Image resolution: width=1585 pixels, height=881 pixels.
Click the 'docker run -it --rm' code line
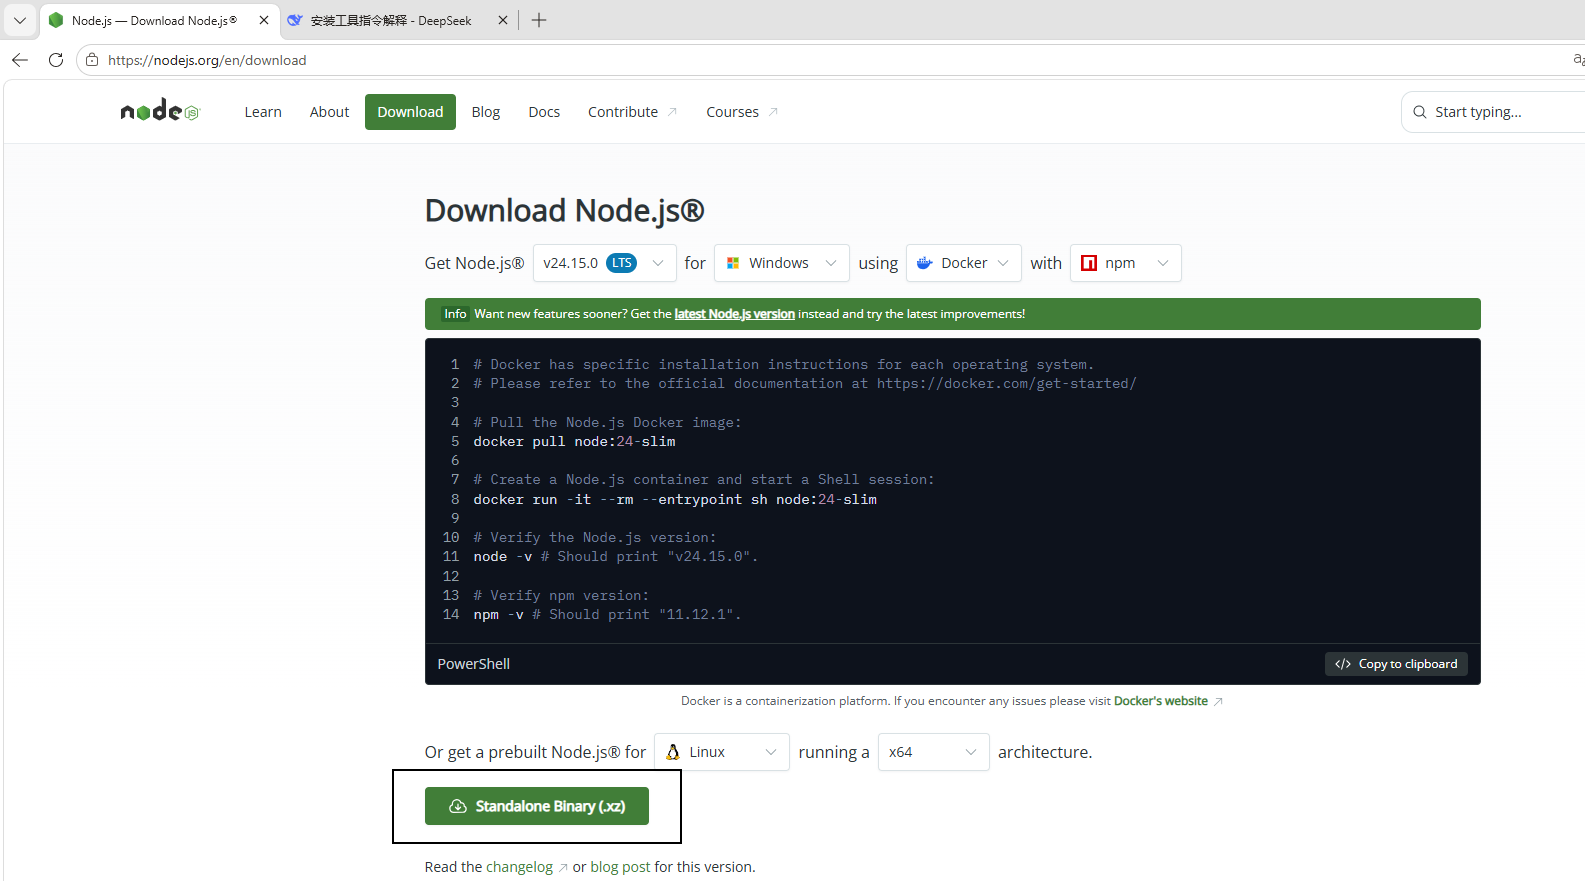click(x=675, y=499)
